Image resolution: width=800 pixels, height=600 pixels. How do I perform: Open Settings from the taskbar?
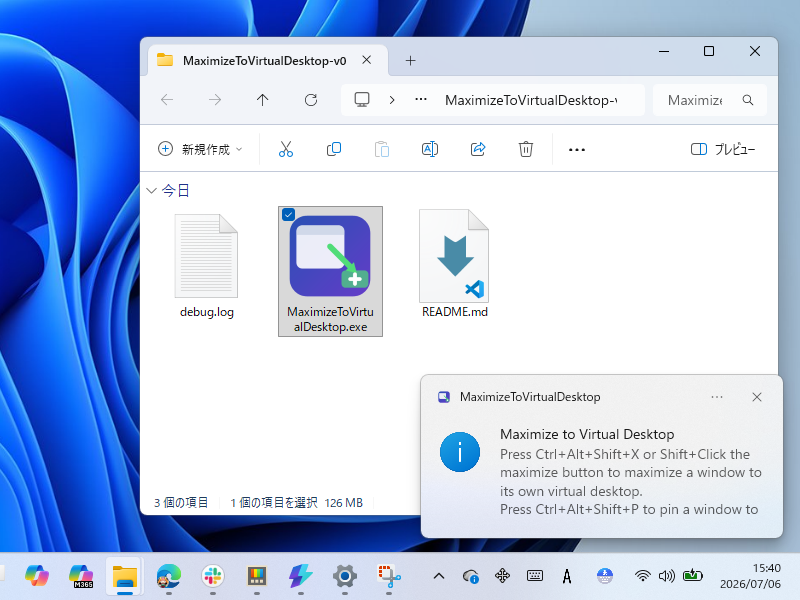point(344,576)
